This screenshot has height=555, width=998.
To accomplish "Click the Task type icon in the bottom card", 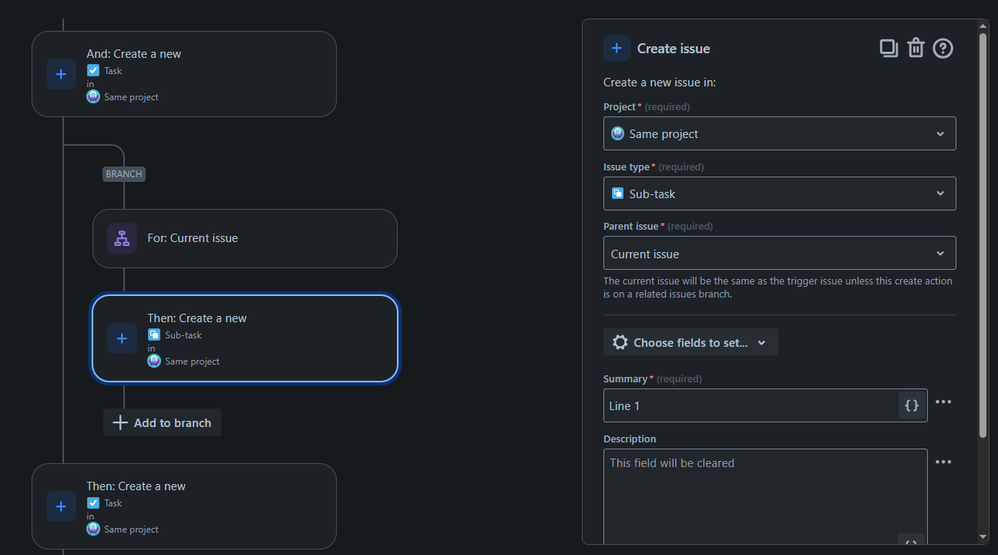I will click(93, 503).
